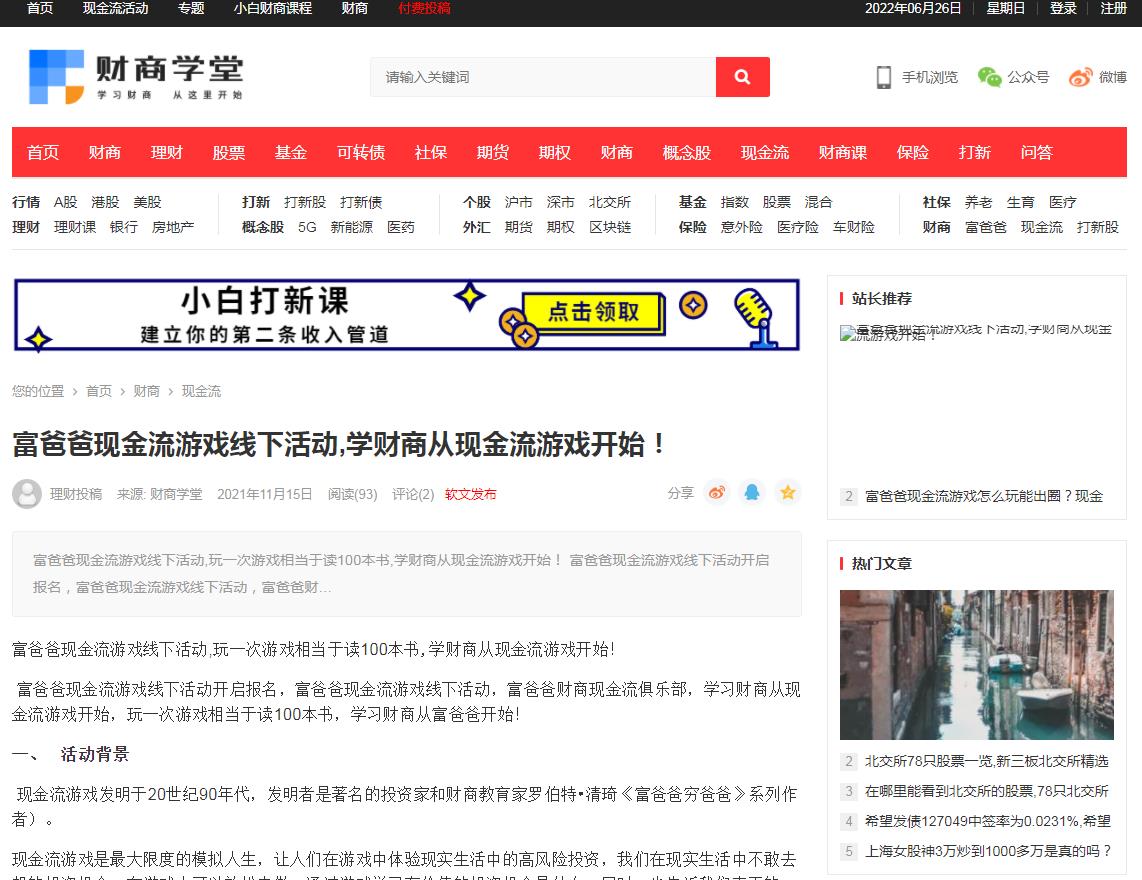1142x880 pixels.
Task: Click breadcrumb 财商 link
Action: coord(146,391)
